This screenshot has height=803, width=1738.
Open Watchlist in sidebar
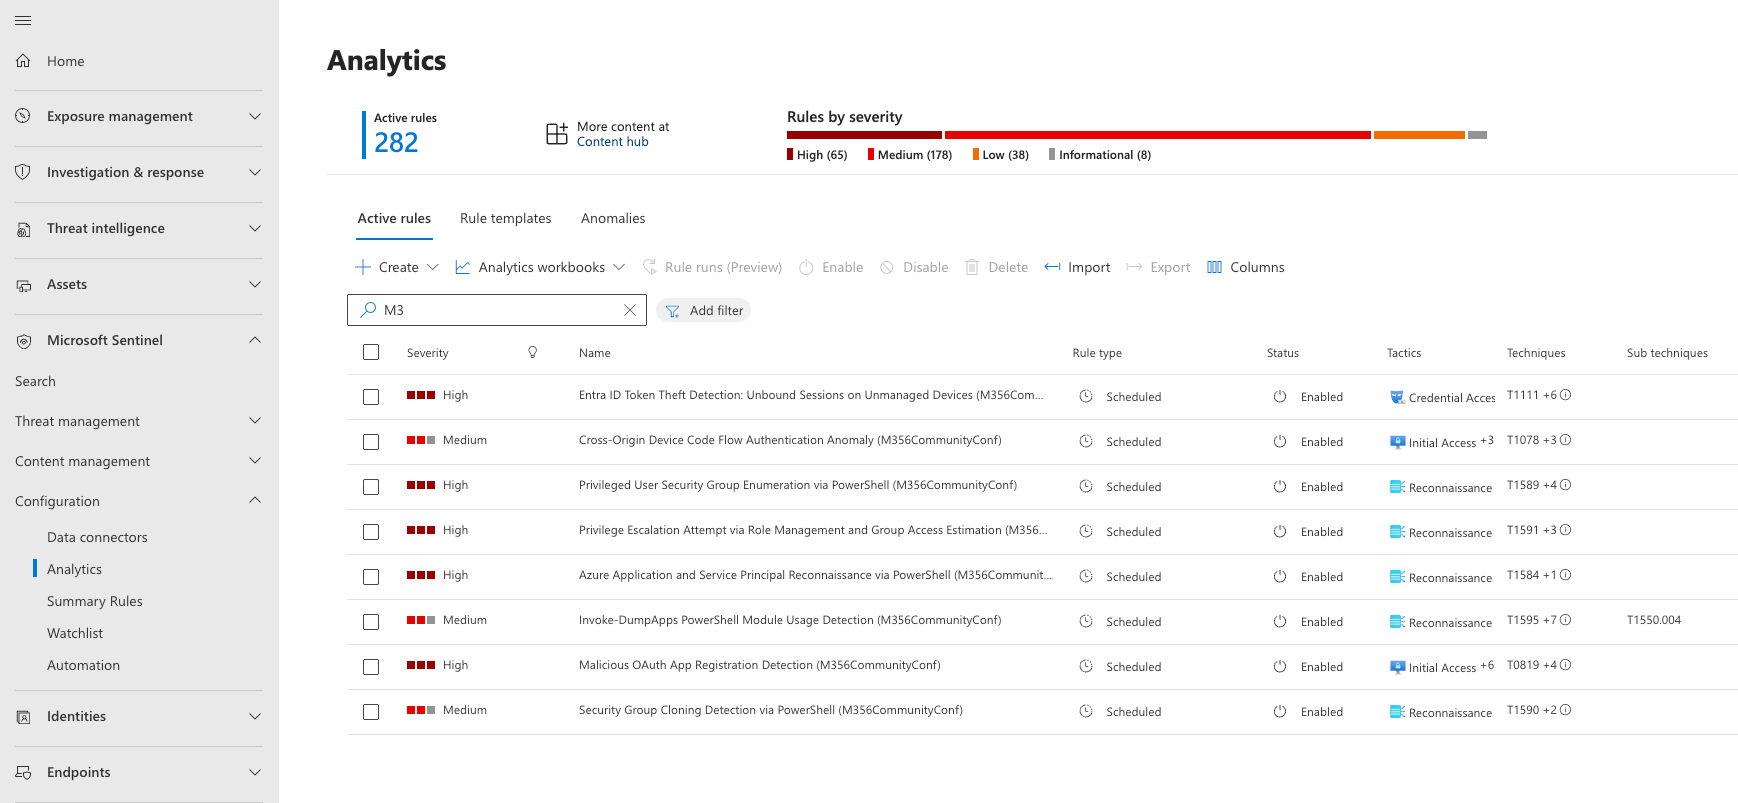[75, 633]
